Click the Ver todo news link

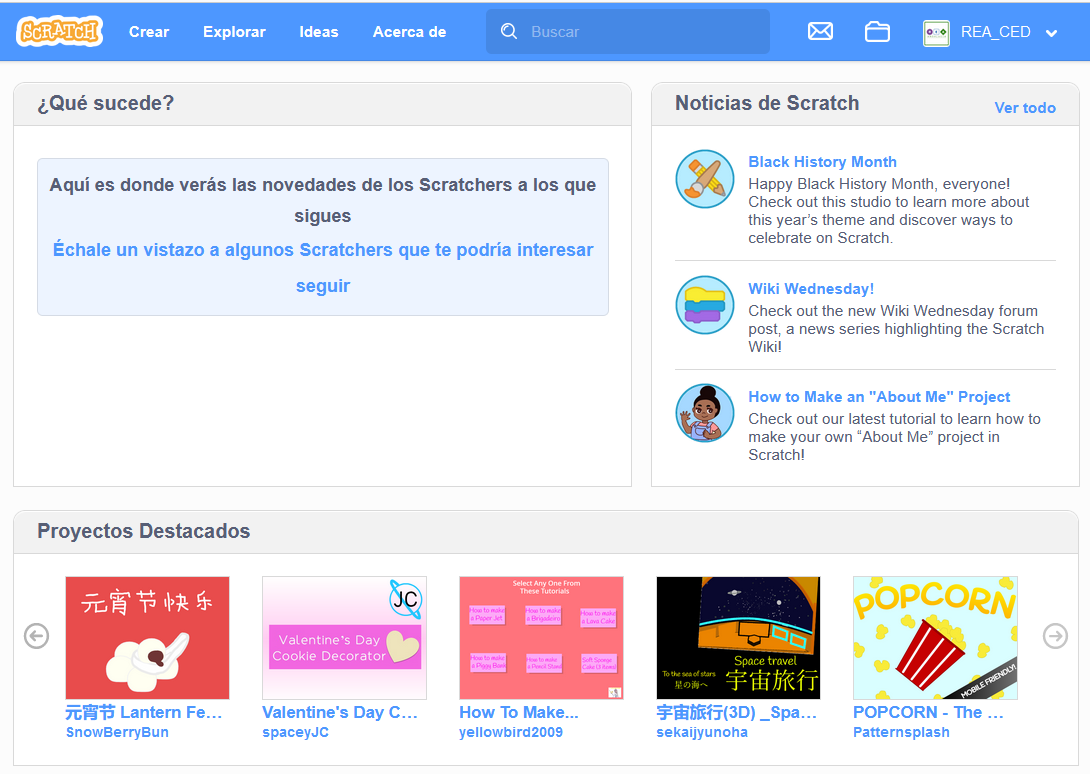pyautogui.click(x=1025, y=108)
